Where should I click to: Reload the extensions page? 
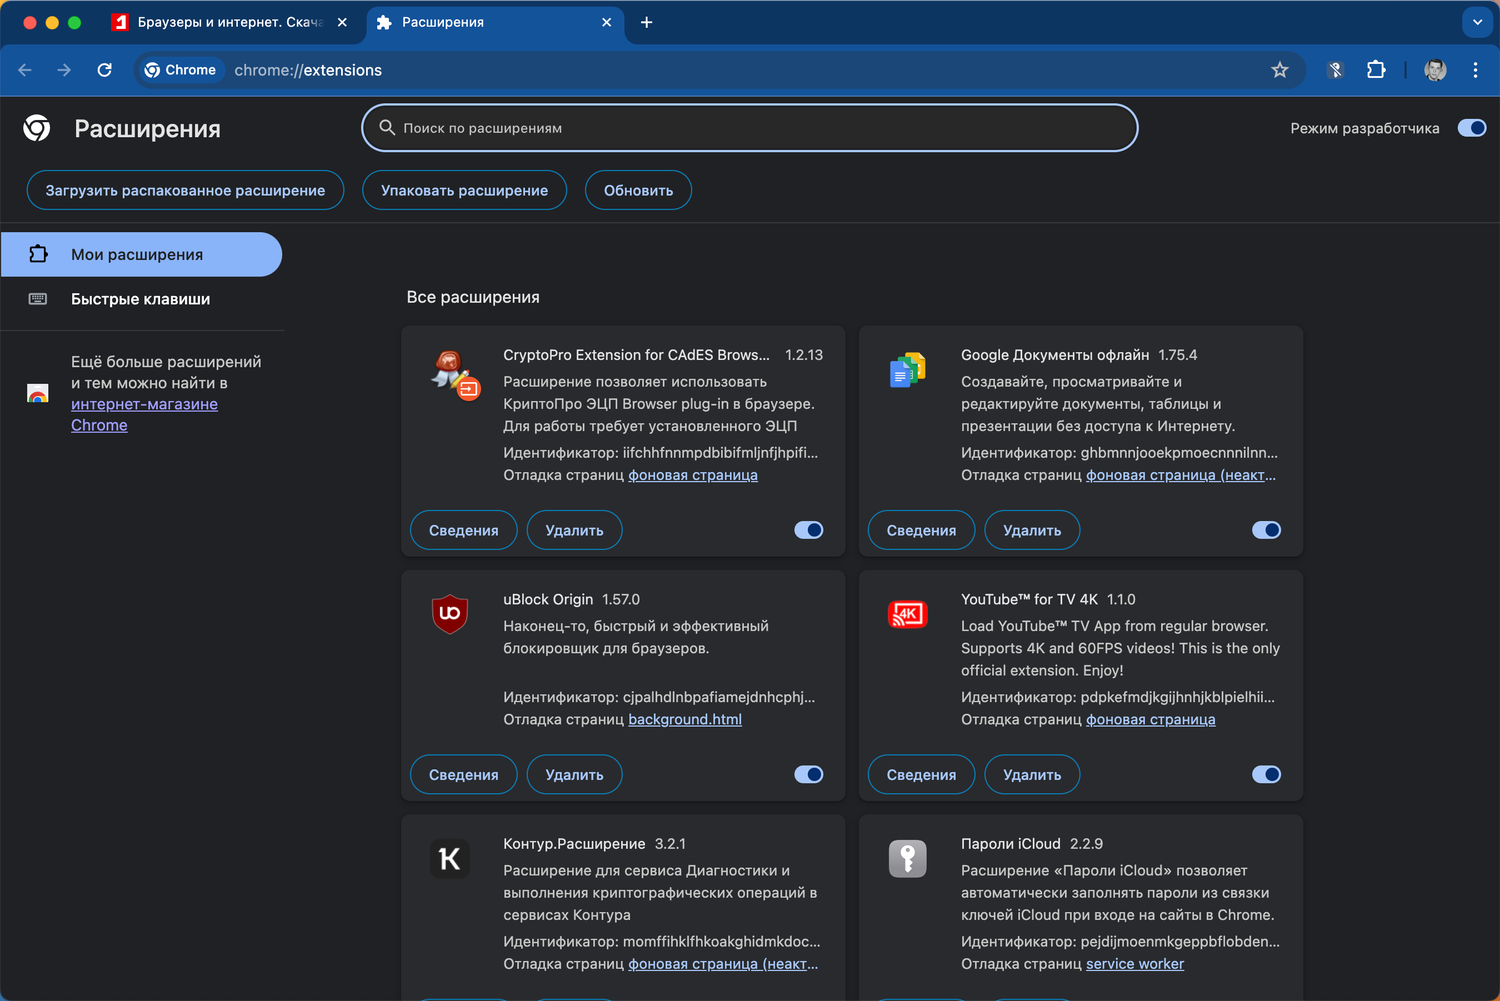(x=104, y=70)
